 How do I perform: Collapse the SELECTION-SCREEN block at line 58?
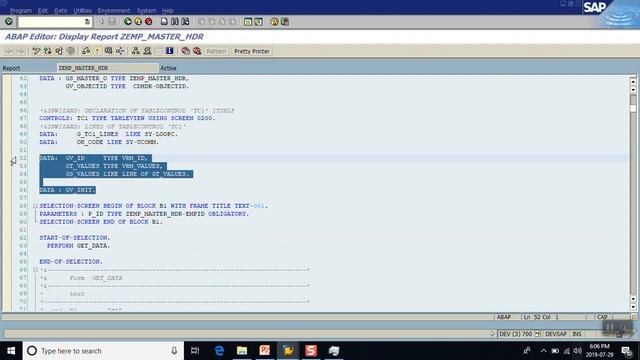tap(35, 206)
